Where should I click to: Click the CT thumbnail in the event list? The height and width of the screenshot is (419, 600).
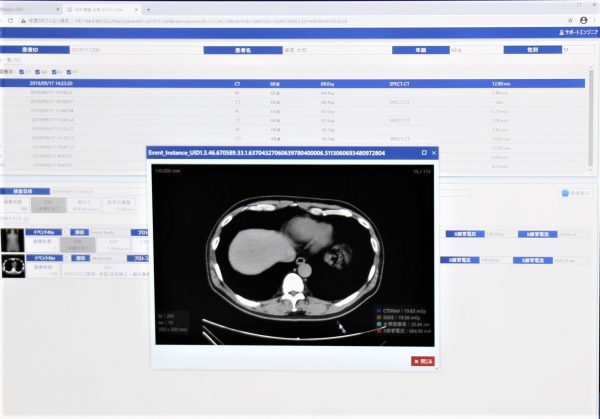tap(15, 267)
